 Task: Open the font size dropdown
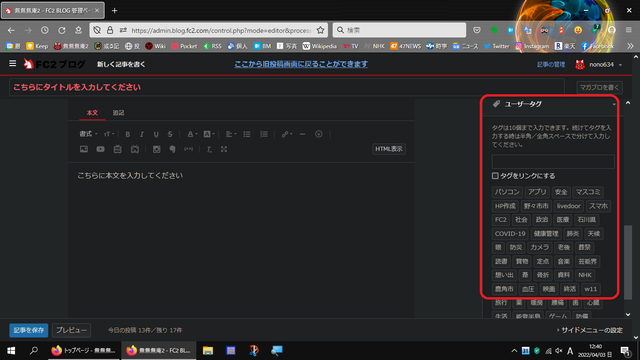pos(109,134)
